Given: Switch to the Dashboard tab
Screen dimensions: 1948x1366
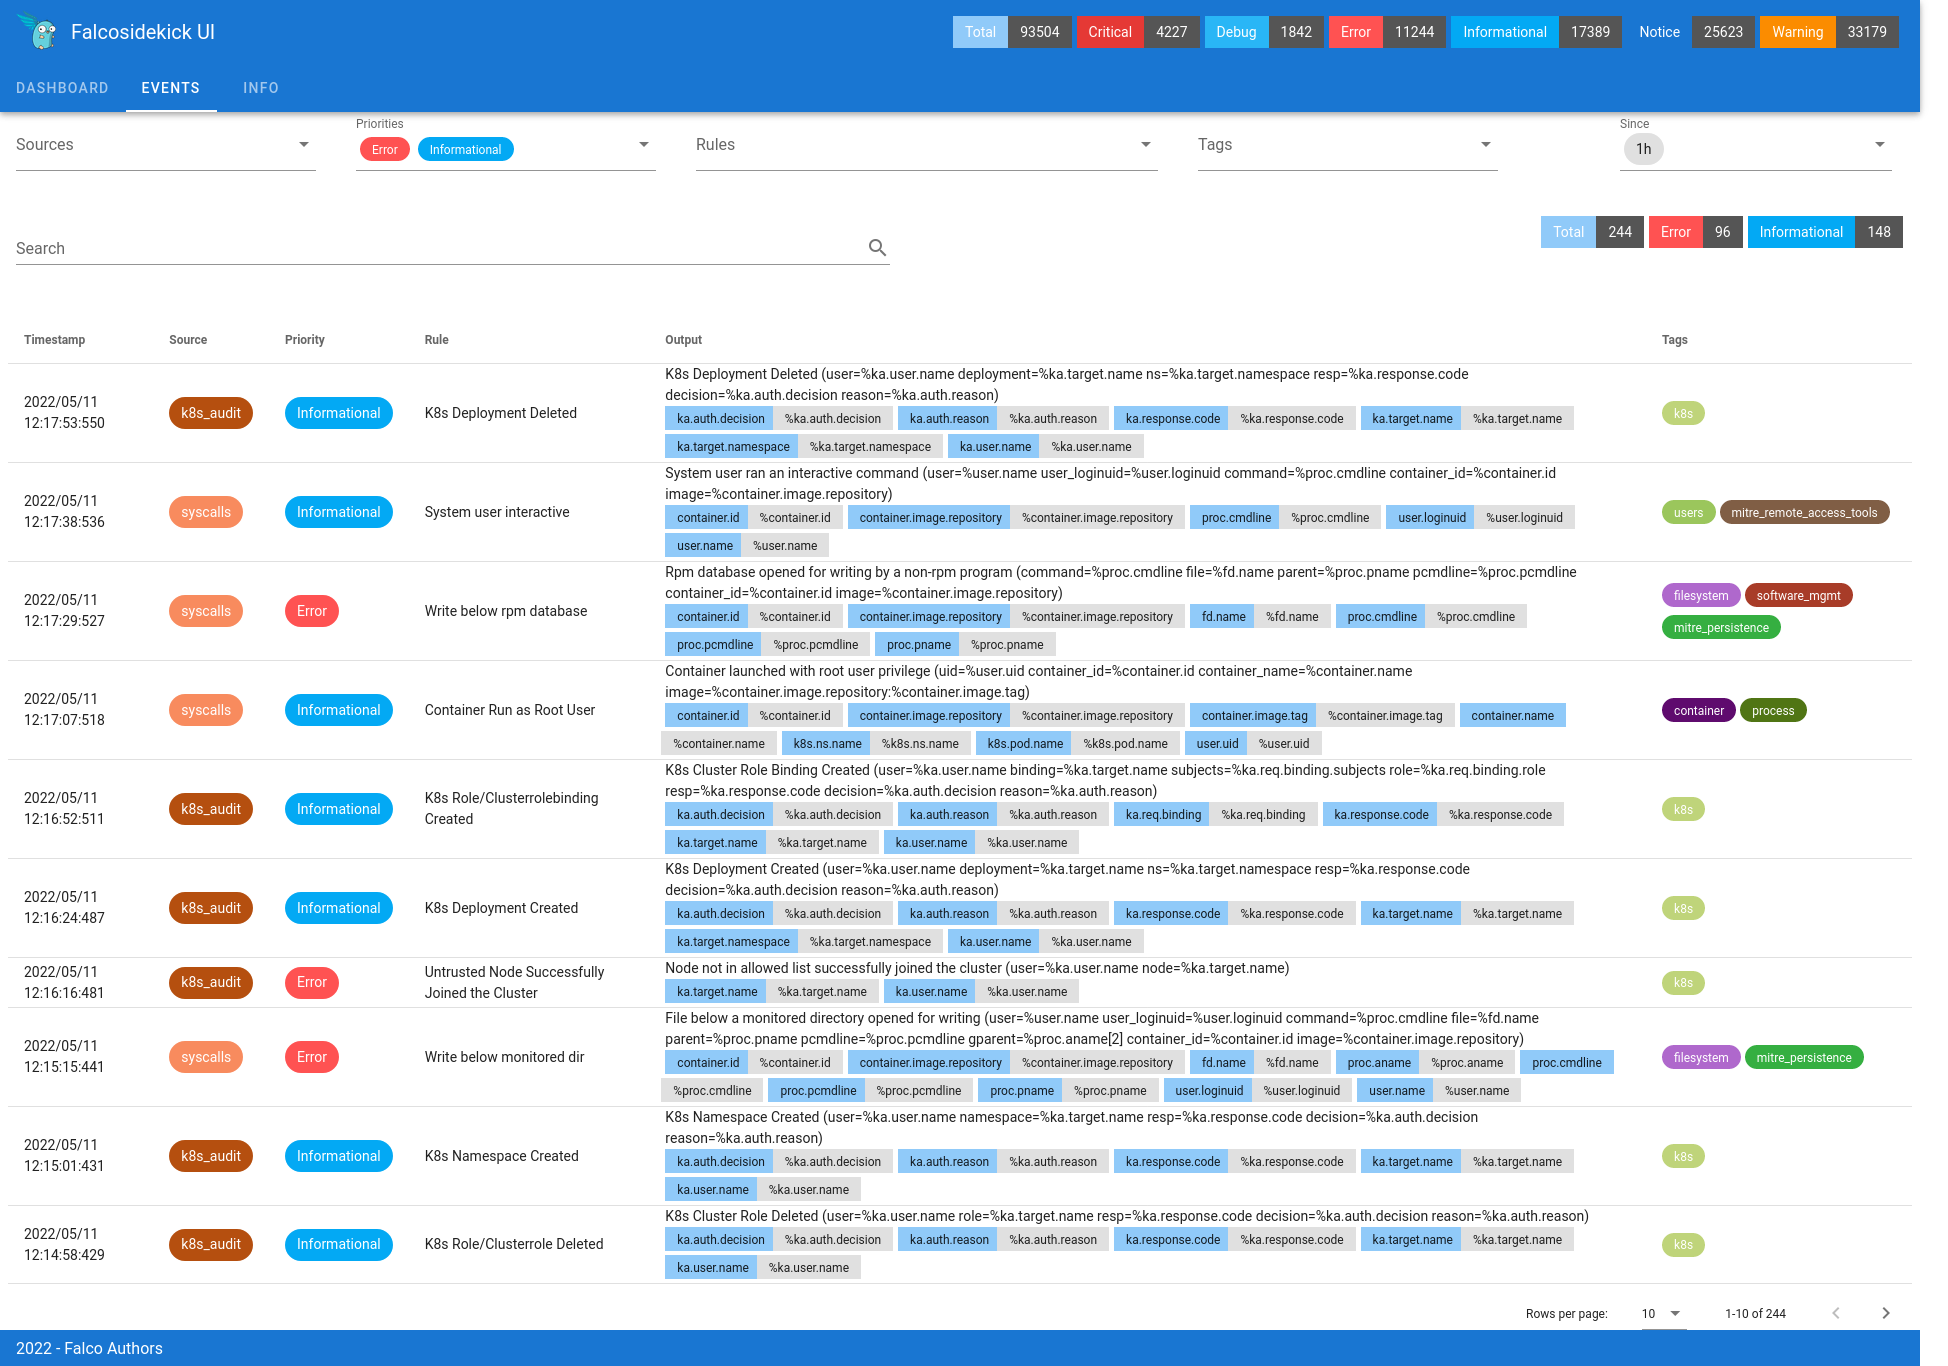Looking at the screenshot, I should click(62, 88).
